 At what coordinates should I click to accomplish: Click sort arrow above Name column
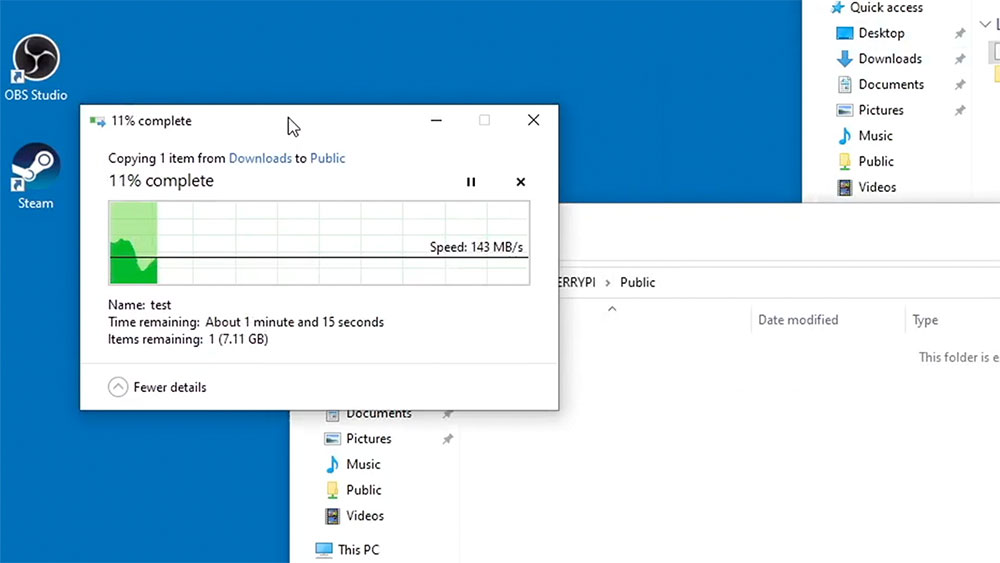[612, 309]
